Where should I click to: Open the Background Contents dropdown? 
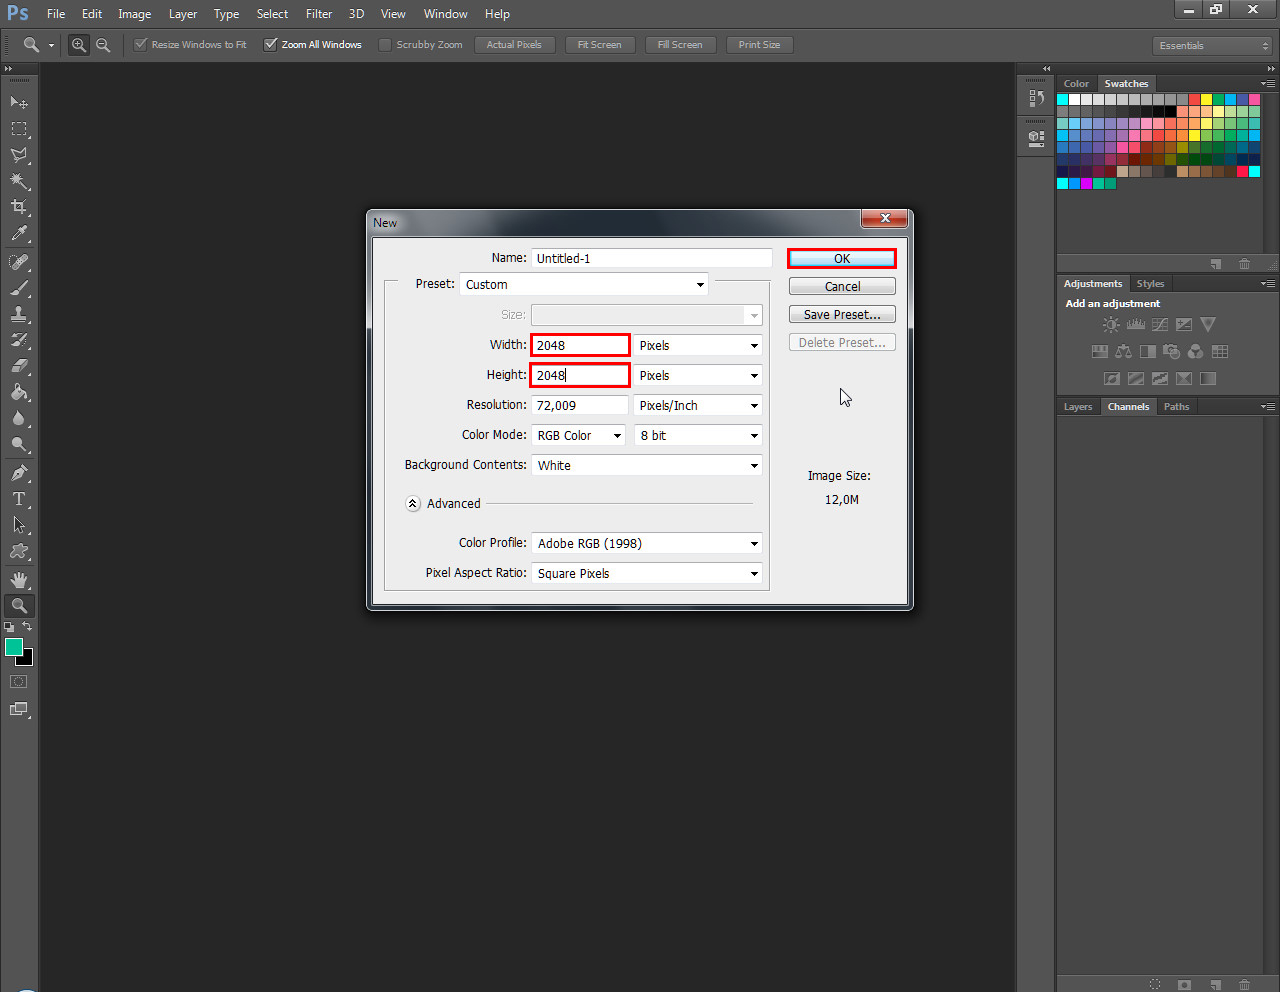point(647,465)
